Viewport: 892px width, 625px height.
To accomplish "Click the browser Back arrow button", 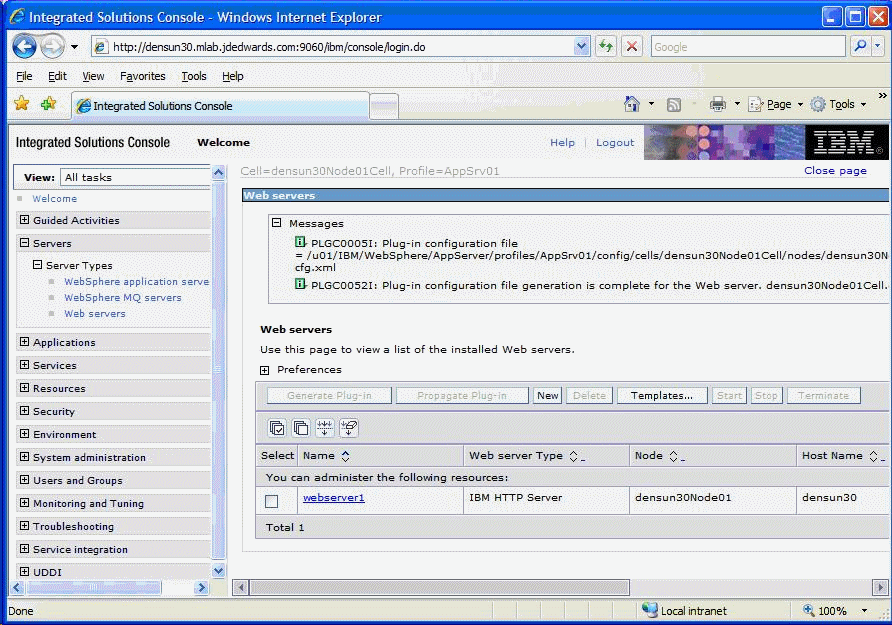I will [x=25, y=46].
